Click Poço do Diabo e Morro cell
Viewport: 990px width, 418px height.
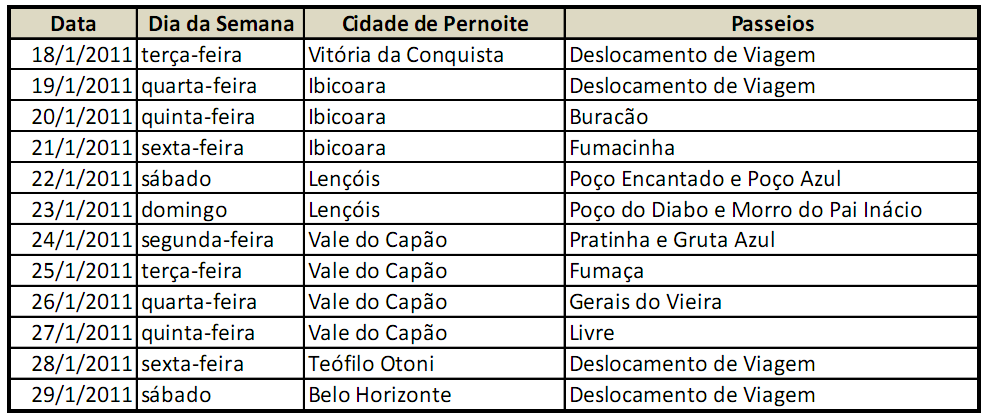(x=745, y=210)
